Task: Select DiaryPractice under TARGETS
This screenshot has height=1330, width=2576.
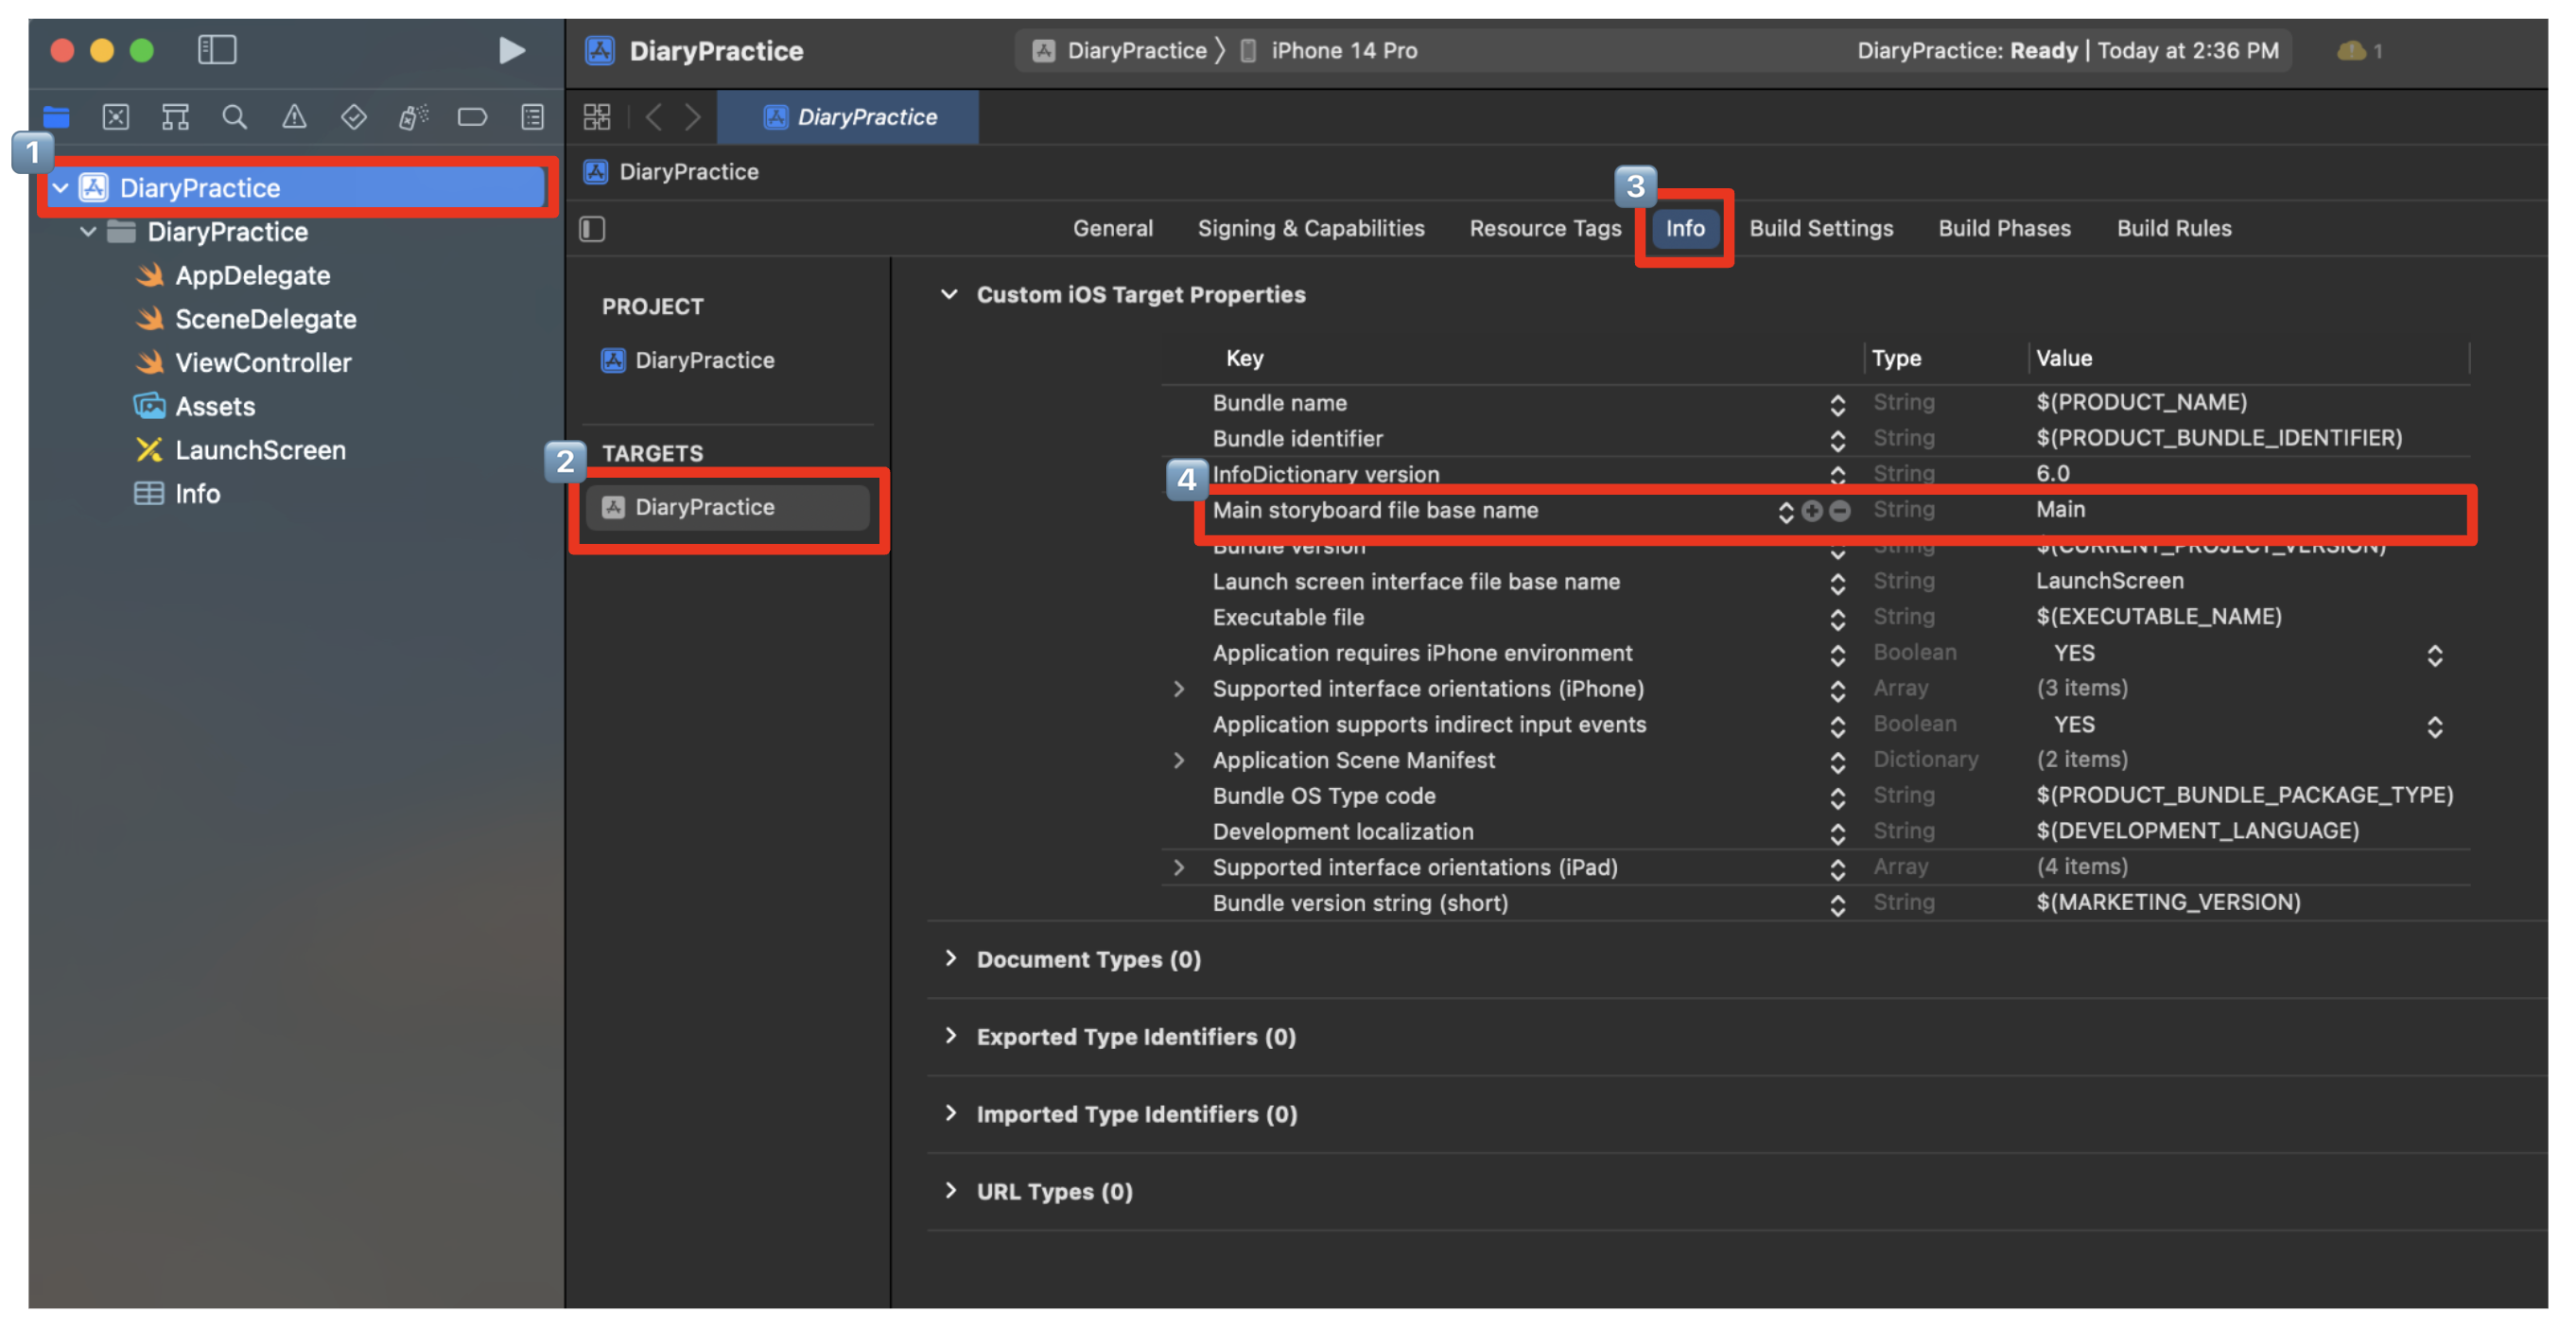Action: coord(728,507)
